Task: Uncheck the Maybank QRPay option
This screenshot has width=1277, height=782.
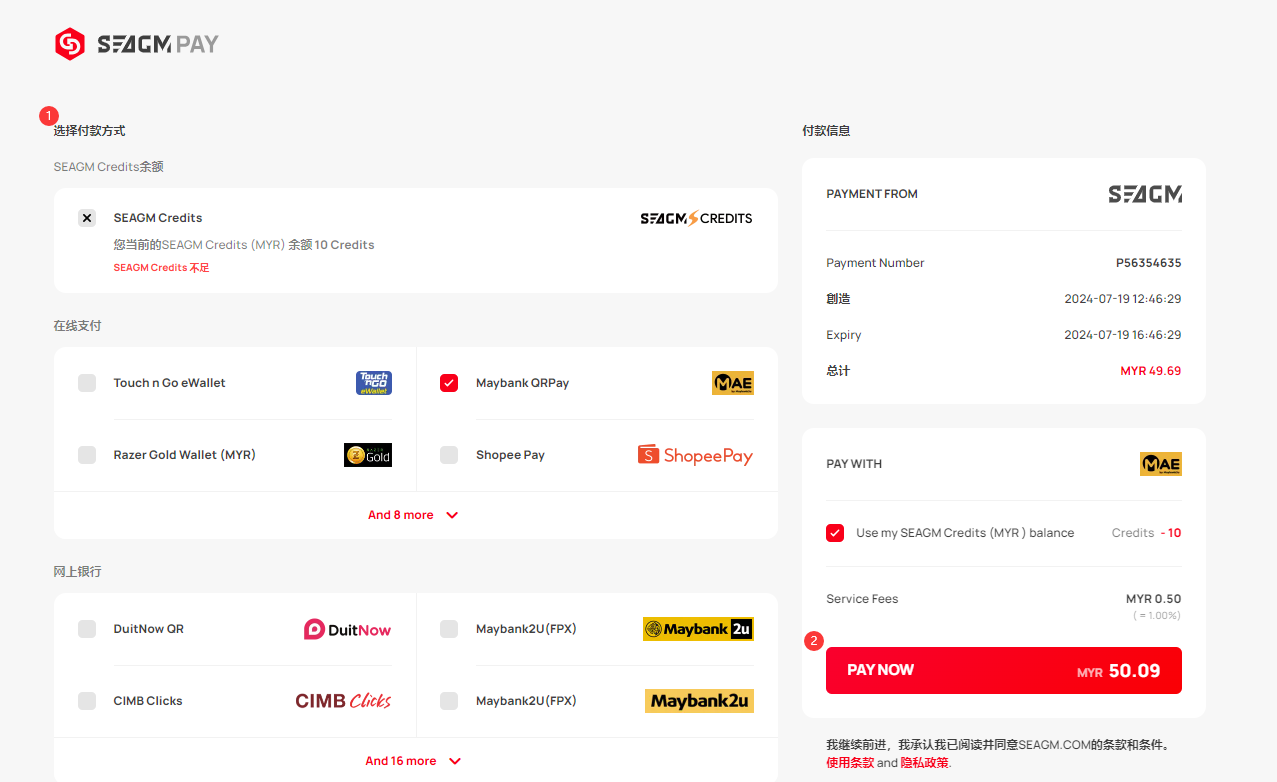Action: [x=449, y=383]
